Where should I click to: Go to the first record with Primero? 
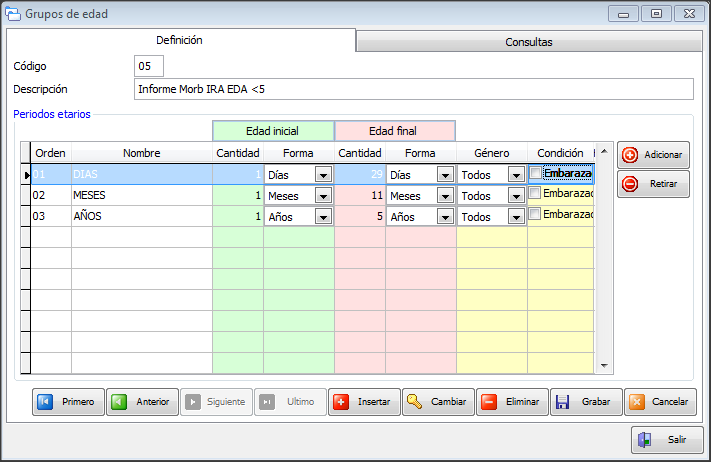68,402
